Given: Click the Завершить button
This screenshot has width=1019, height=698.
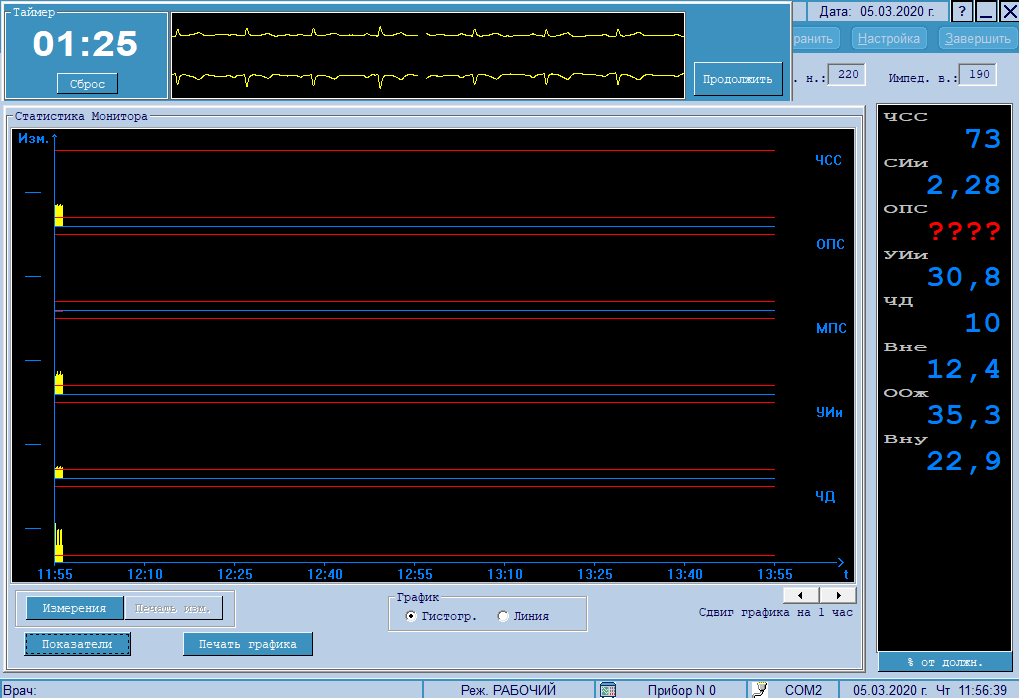Looking at the screenshot, I should point(977,38).
